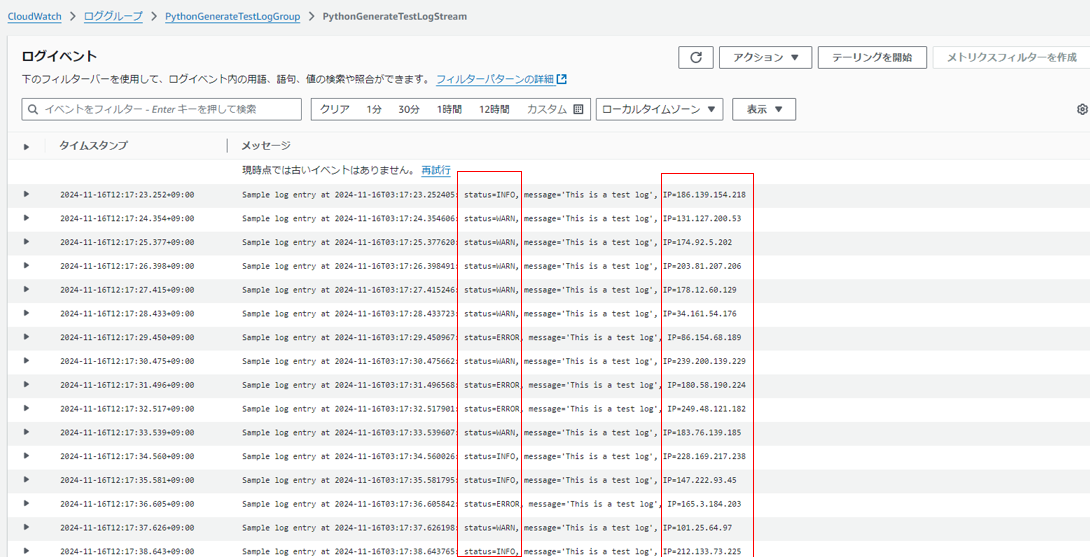Image resolution: width=1090 pixels, height=557 pixels.
Task: Open external link icon beside フィルターパターンの詳細
Action: point(562,79)
